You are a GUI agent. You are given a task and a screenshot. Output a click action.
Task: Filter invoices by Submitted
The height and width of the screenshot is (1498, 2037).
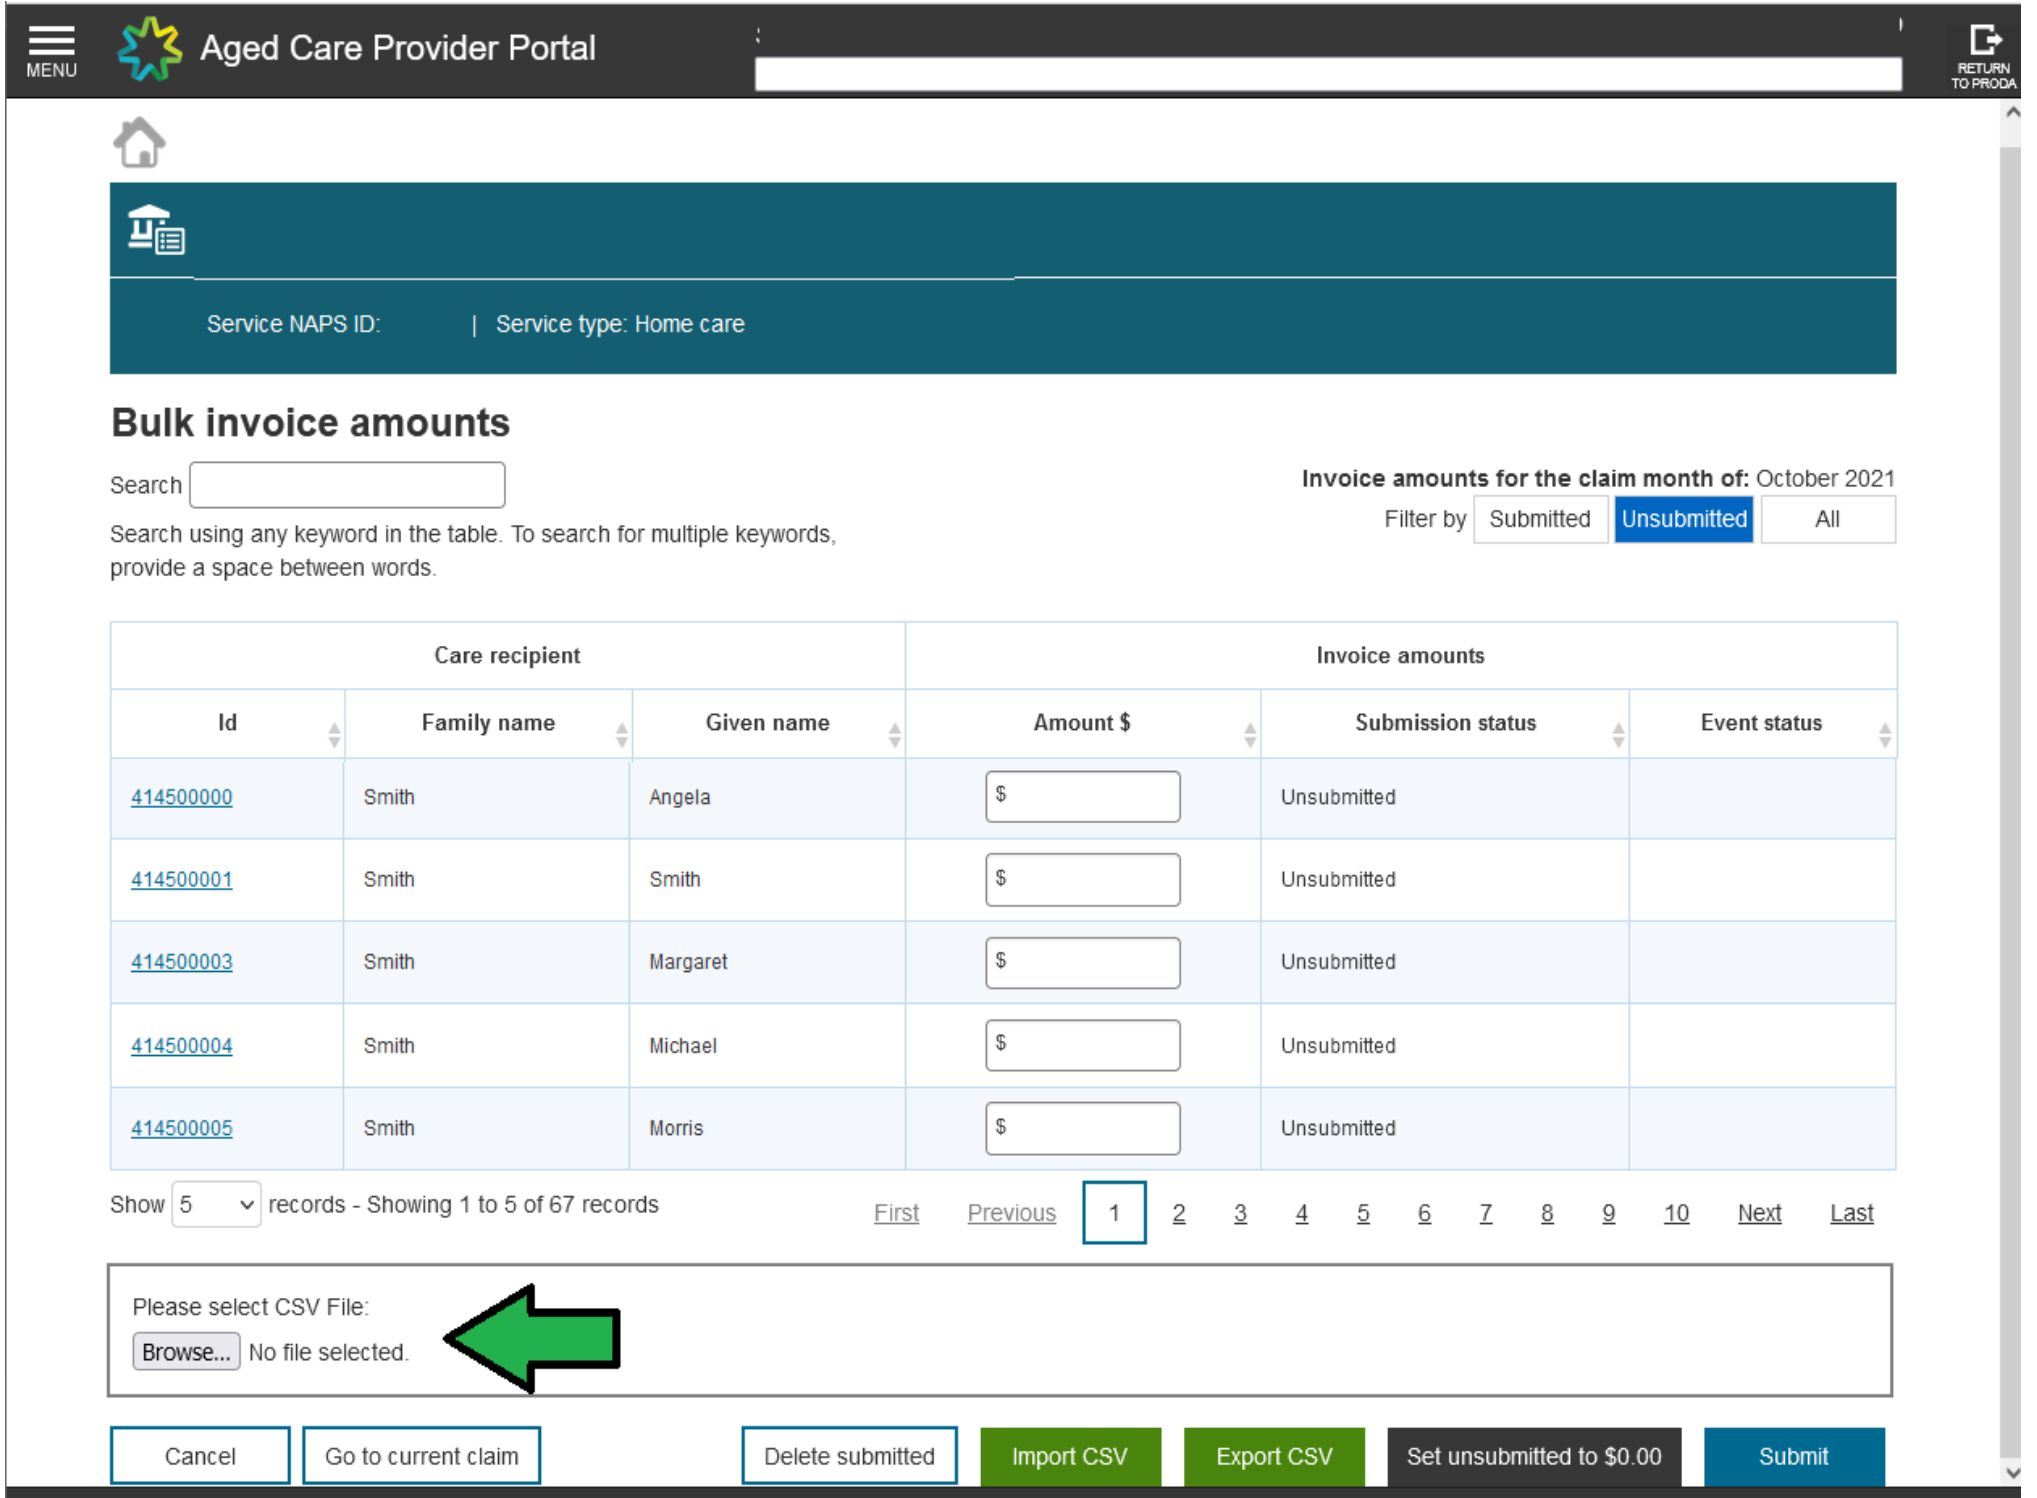(x=1540, y=519)
